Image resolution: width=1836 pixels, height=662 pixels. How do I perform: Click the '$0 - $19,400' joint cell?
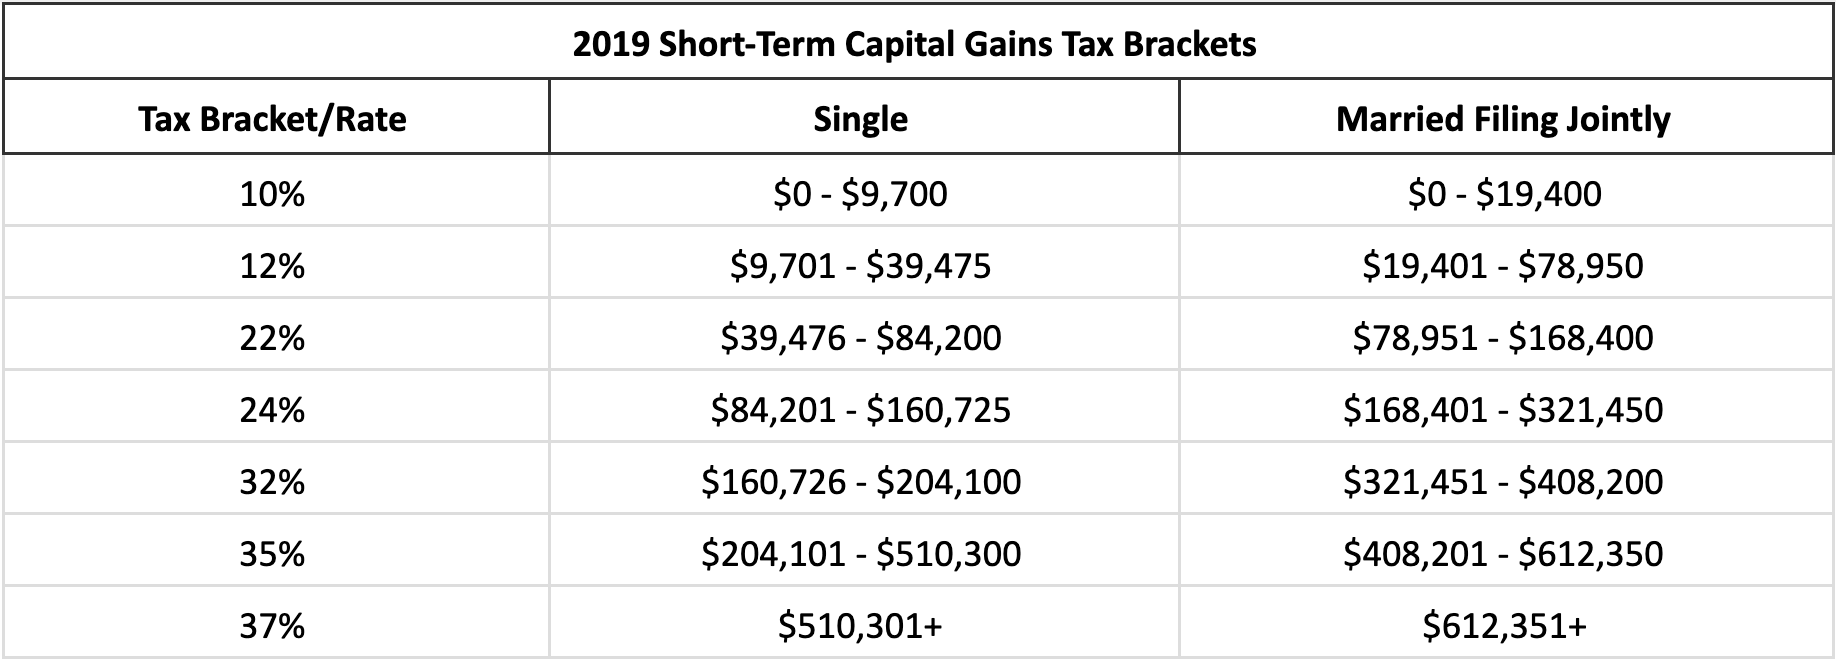click(x=1504, y=193)
